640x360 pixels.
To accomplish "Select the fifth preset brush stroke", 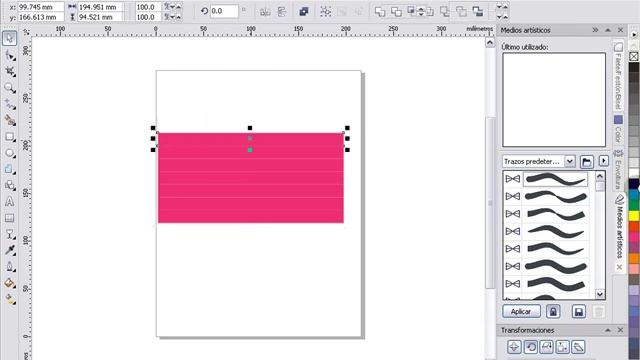I will click(556, 249).
